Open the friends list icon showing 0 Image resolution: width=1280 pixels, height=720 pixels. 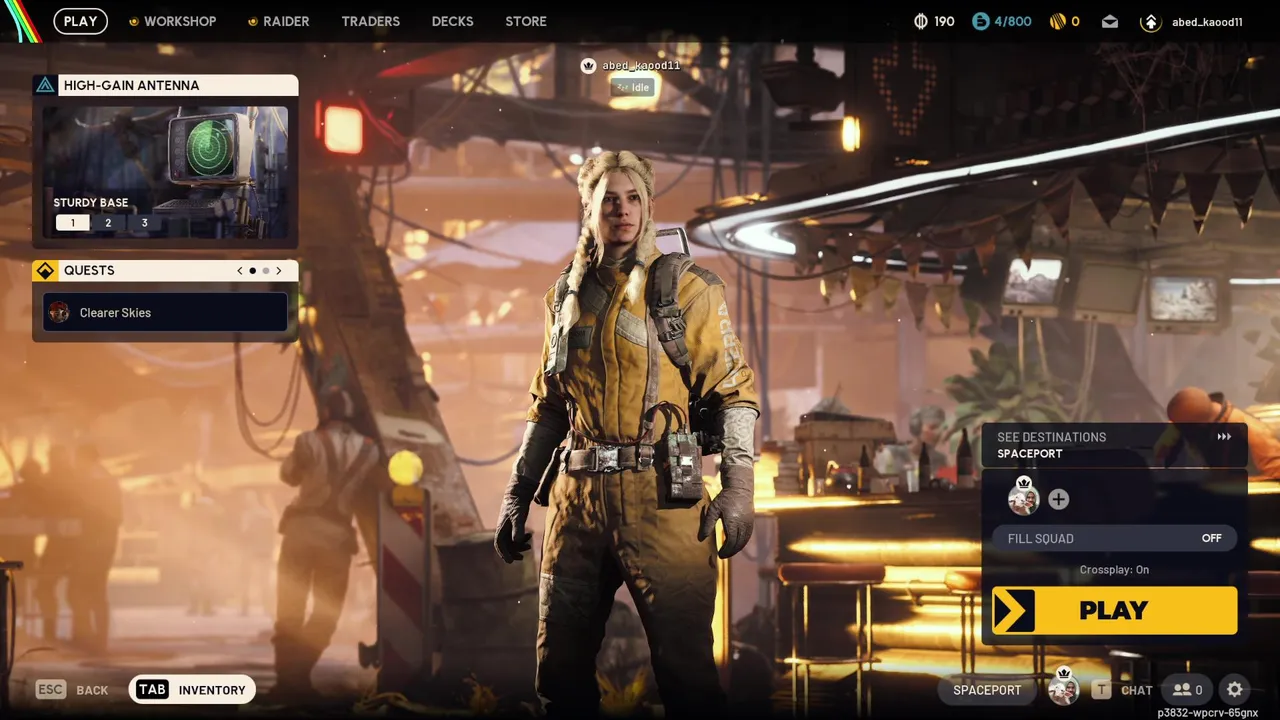(x=1188, y=690)
